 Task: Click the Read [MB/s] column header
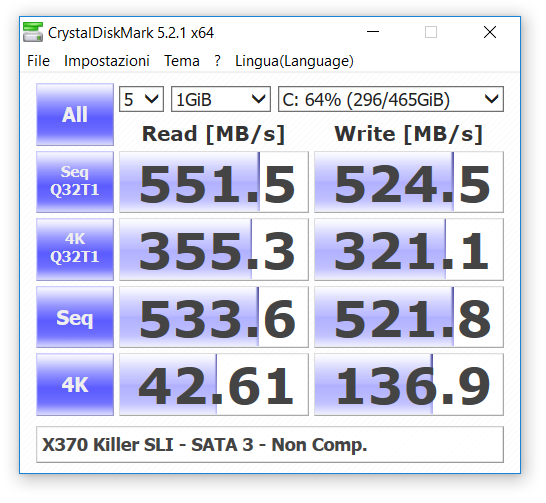click(213, 134)
